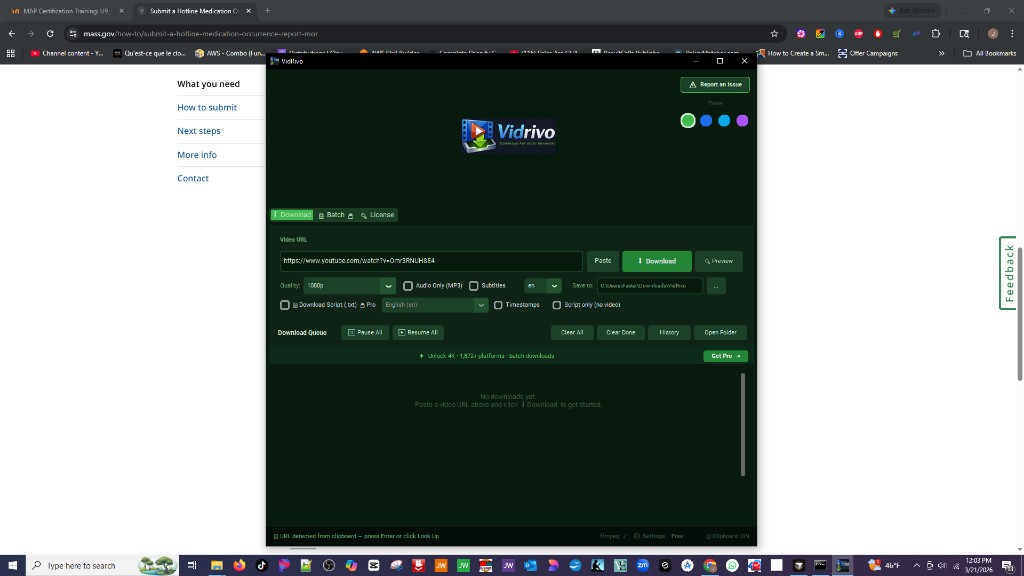Open 'More info' link in browser page
1024x576 pixels.
click(x=197, y=155)
